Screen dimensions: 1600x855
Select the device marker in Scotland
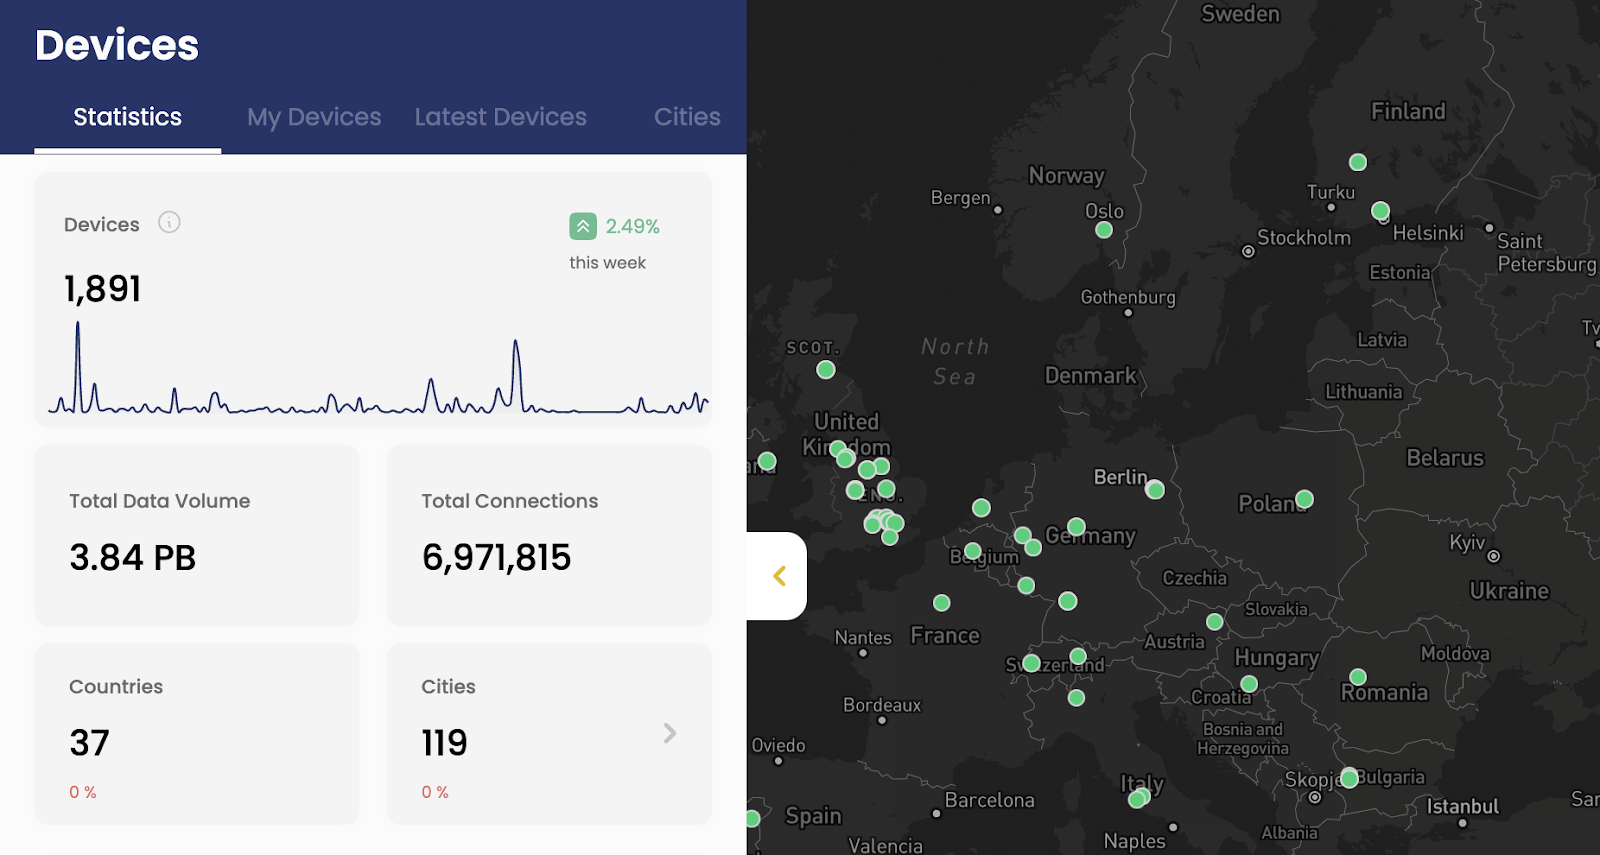[x=826, y=370]
